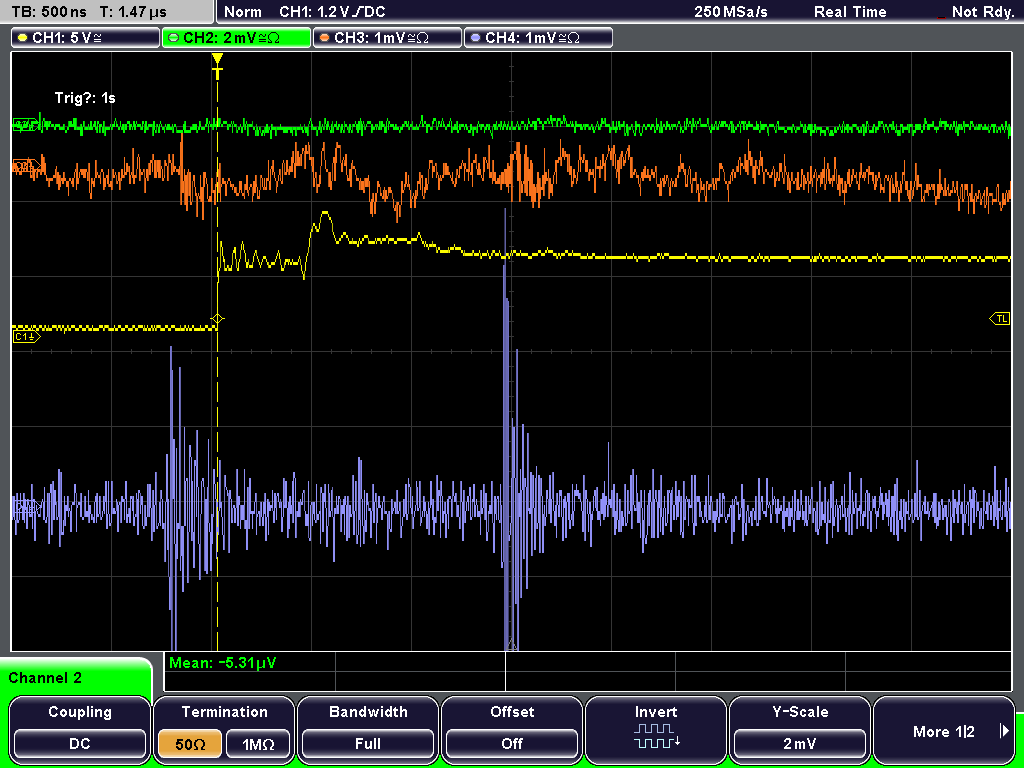Set termination to 1MΩ
This screenshot has height=768, width=1024.
258,744
